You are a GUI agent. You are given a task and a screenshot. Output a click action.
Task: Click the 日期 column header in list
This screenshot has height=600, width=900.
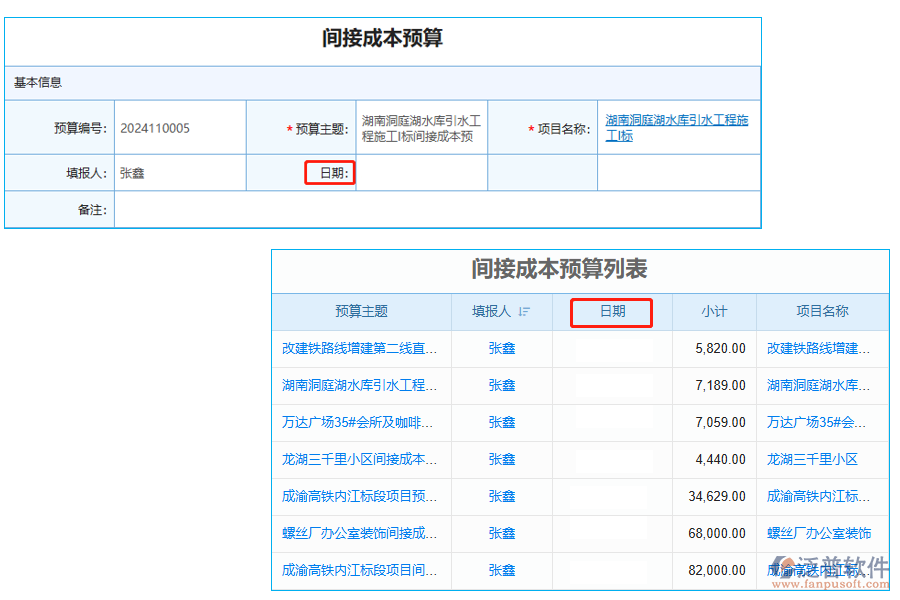(612, 312)
